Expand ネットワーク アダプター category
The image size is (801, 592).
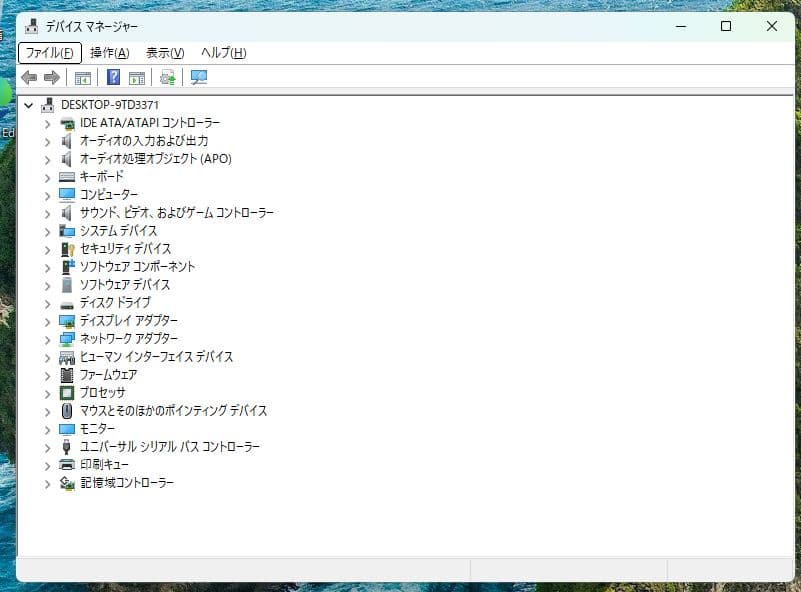click(46, 338)
